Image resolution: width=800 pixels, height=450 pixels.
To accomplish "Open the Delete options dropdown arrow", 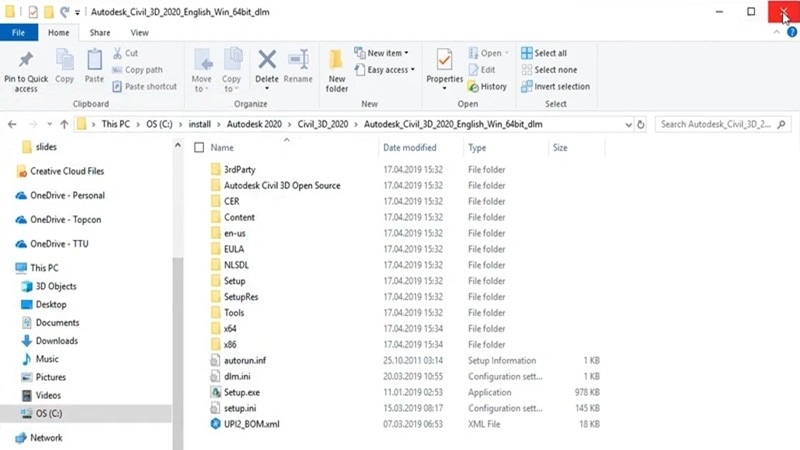I will tap(267, 88).
